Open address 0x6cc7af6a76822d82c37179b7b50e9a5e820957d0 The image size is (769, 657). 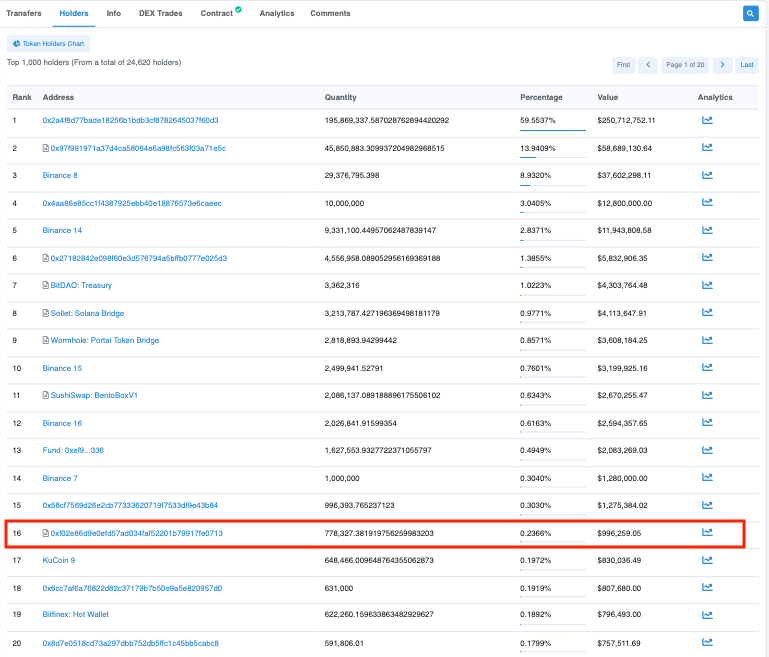(x=132, y=588)
